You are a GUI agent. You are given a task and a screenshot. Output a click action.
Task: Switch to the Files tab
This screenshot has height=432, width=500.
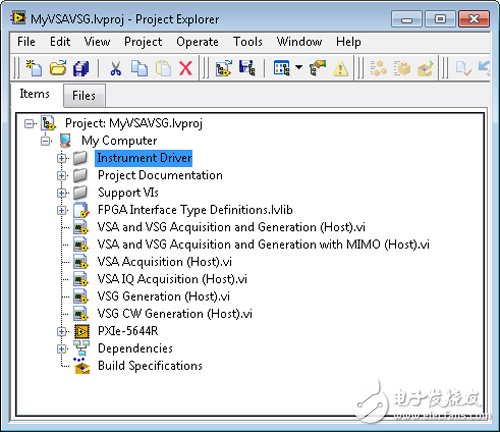tap(84, 96)
